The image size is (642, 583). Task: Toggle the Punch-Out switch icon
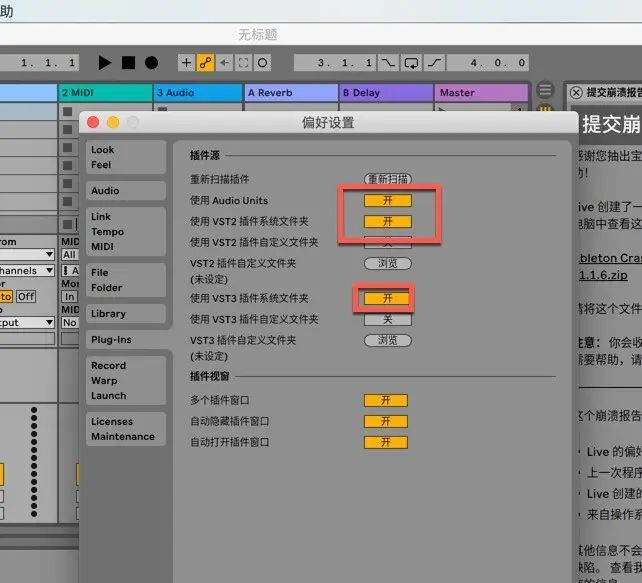(434, 63)
